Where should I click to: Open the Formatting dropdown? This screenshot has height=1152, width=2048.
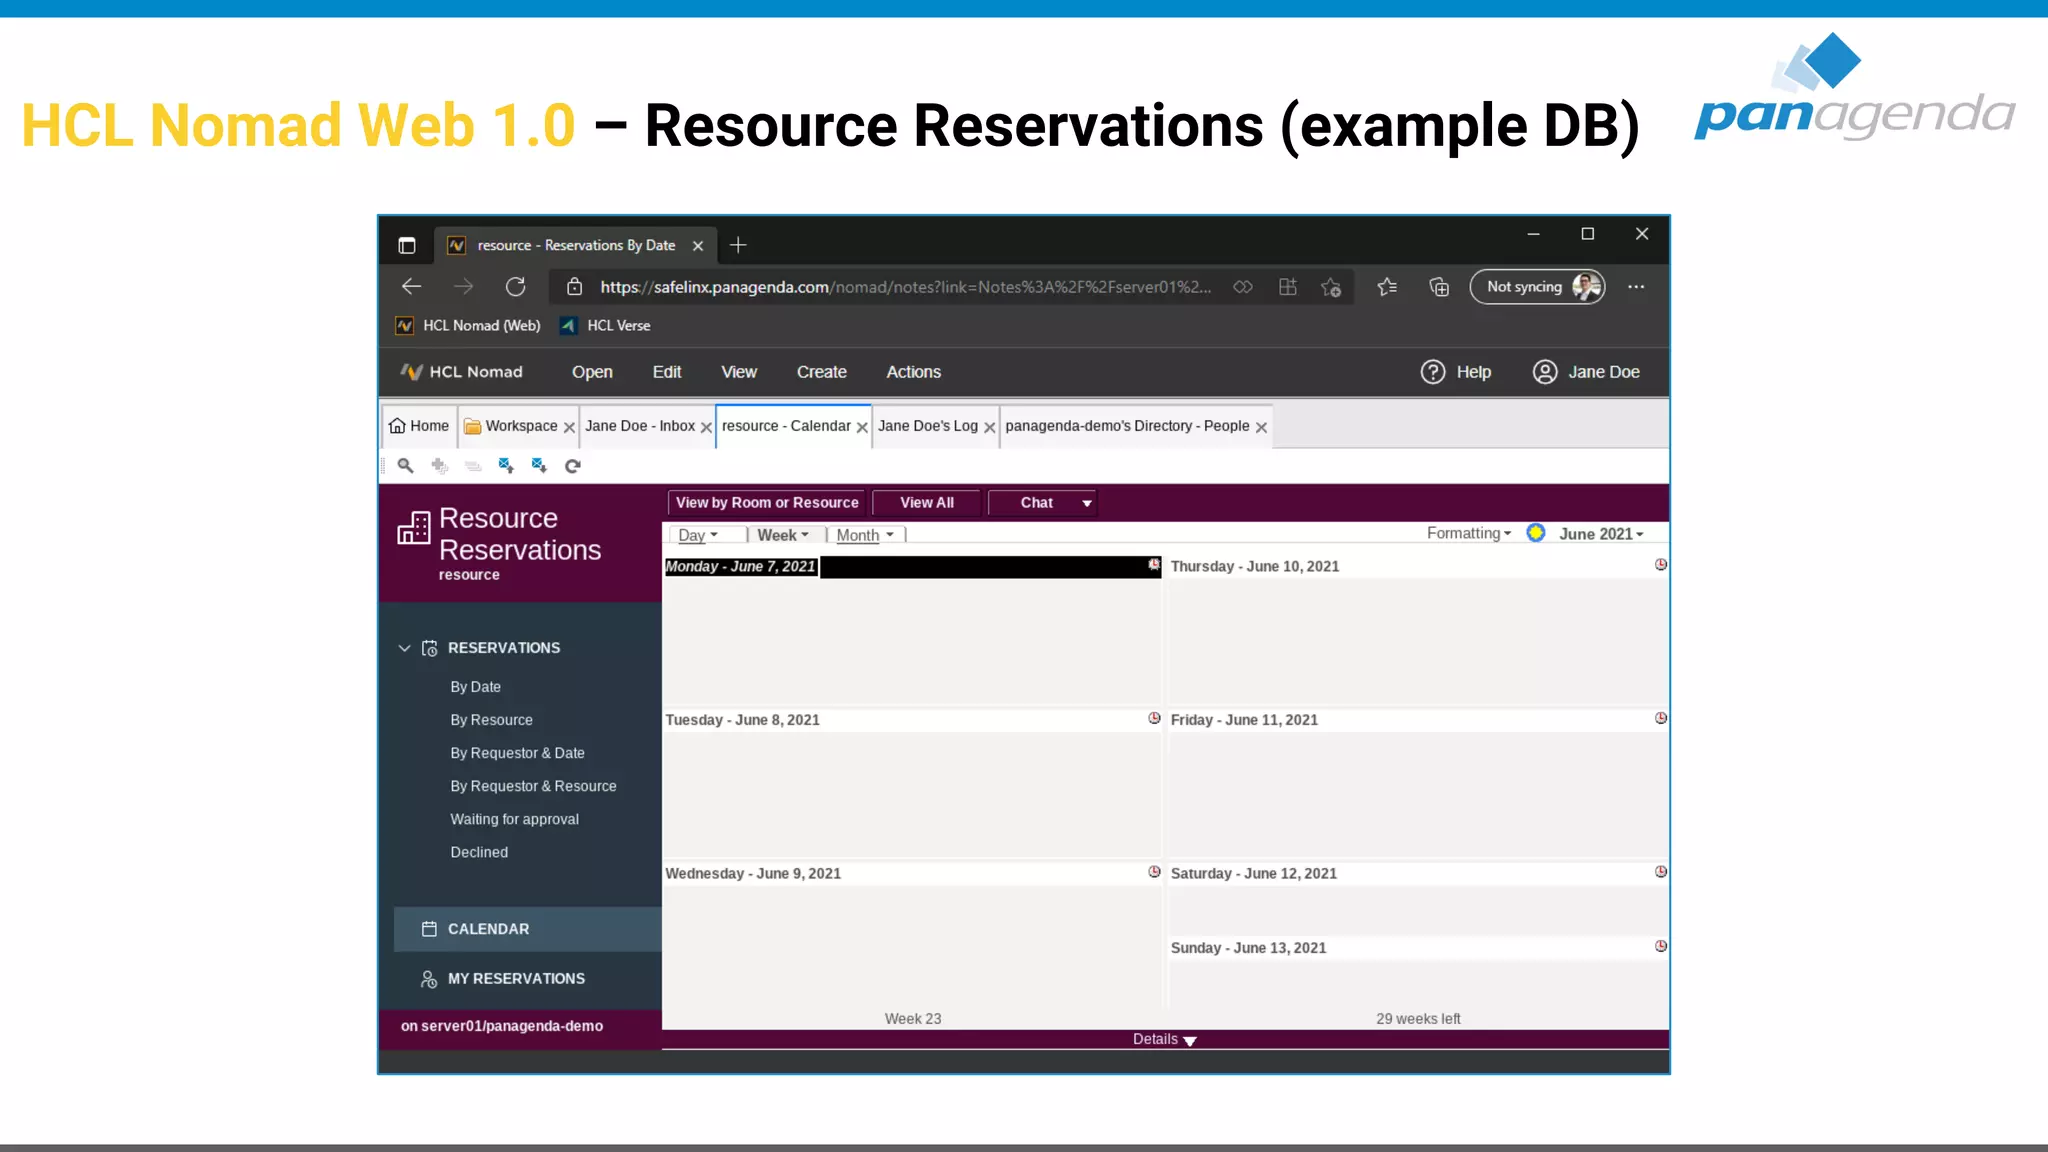1469,533
